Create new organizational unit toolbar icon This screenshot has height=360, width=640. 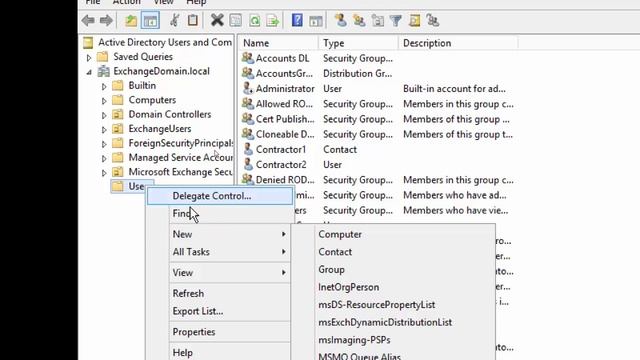pos(378,20)
